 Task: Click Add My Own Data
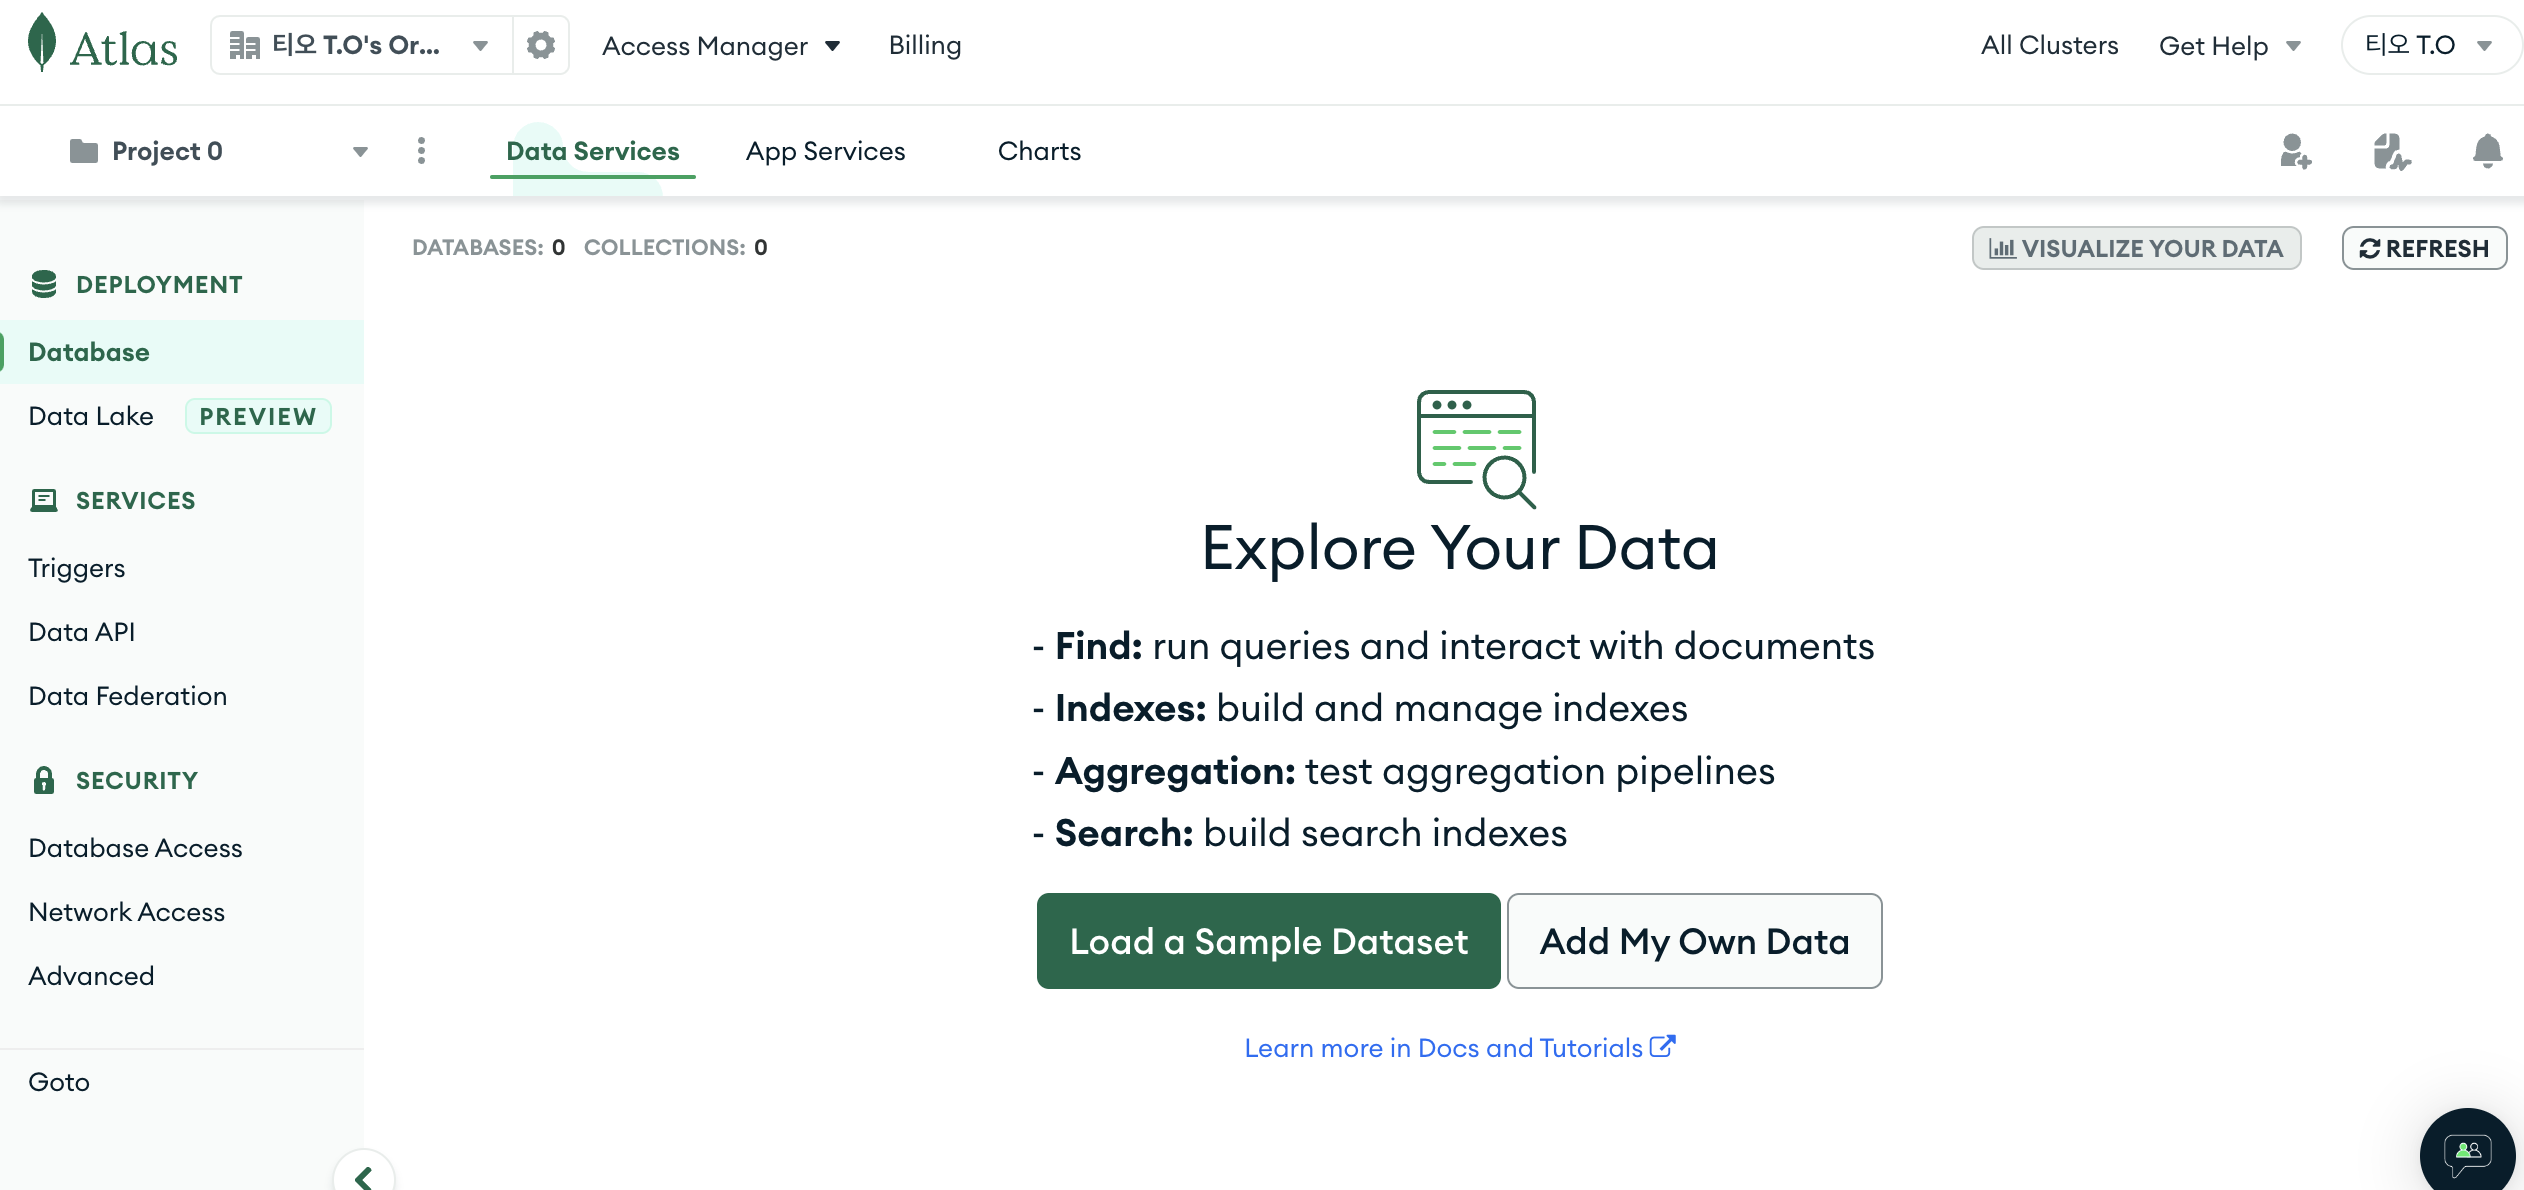[1695, 941]
